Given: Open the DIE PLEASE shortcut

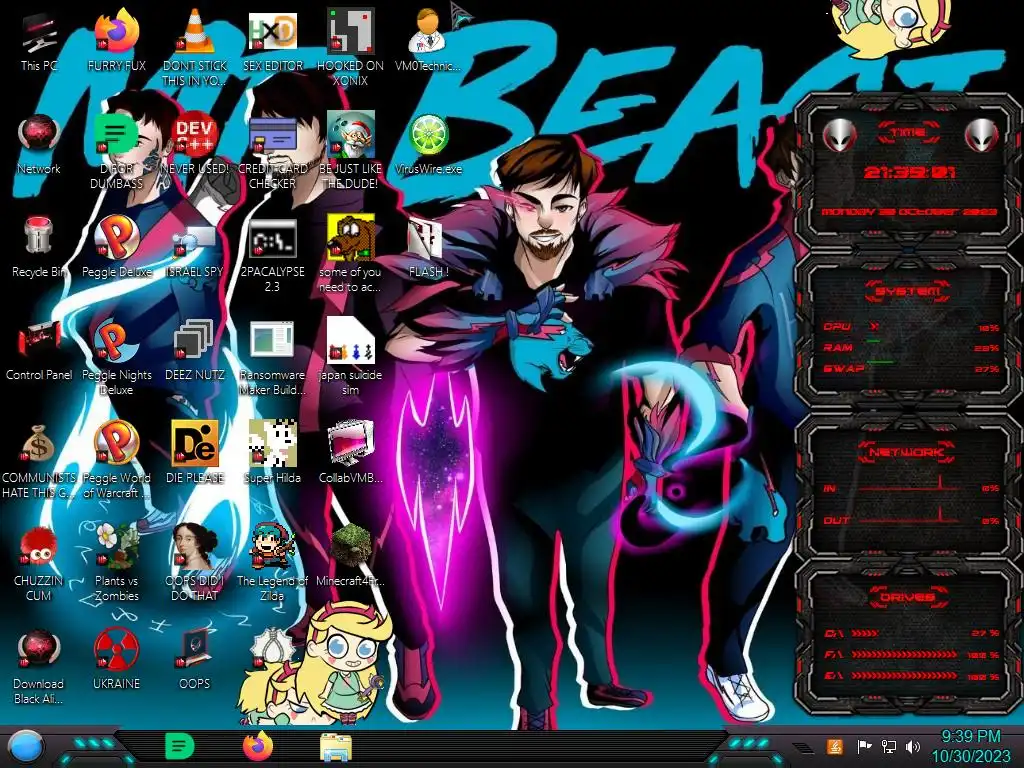Looking at the screenshot, I should pyautogui.click(x=195, y=444).
